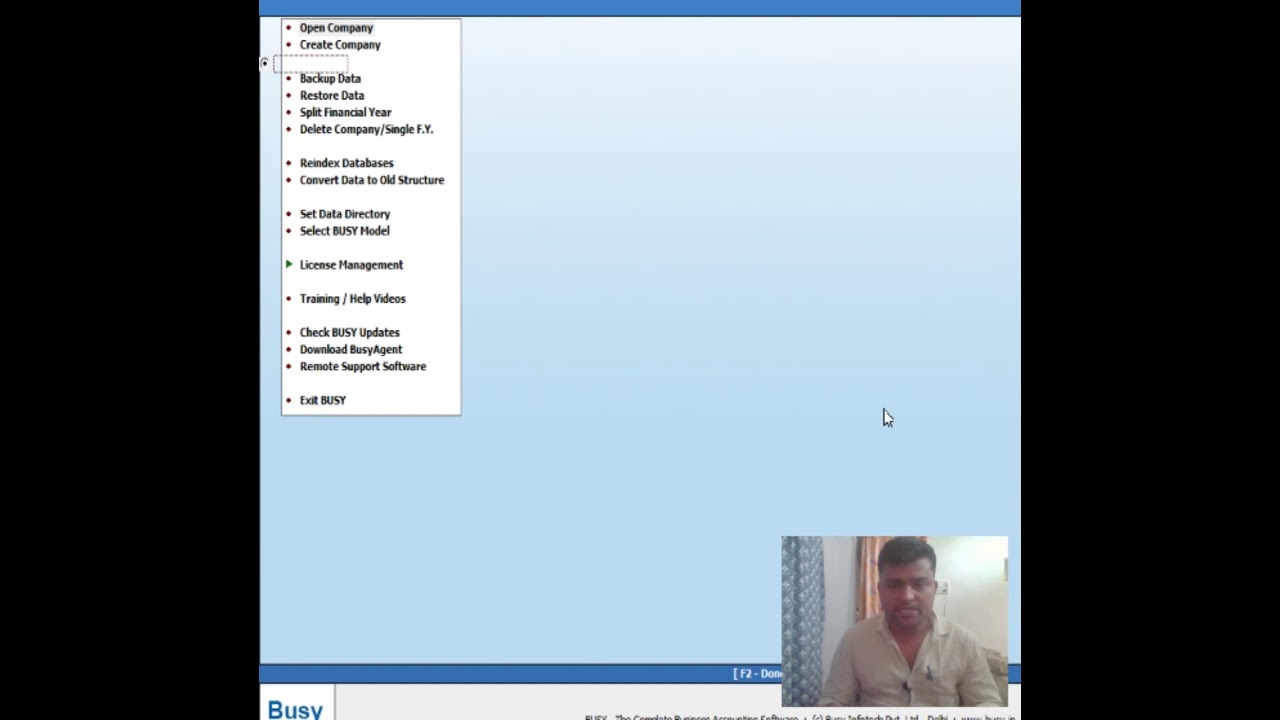Expand the License Management submenu

coord(351,265)
